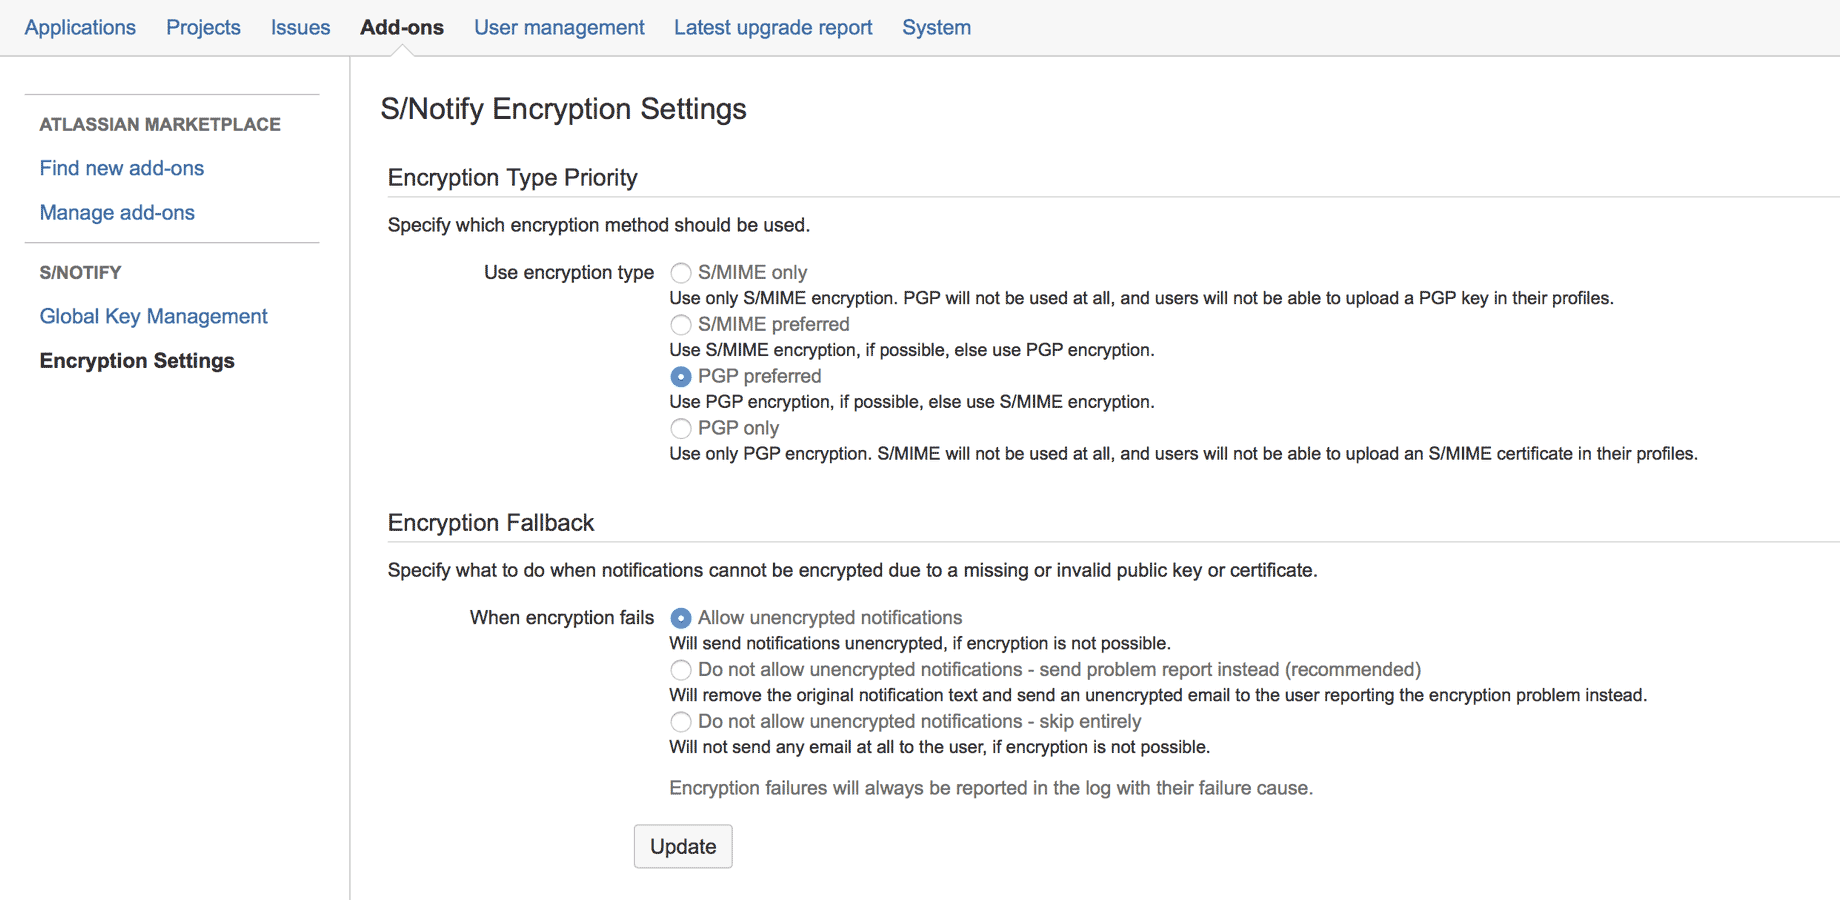This screenshot has width=1840, height=900.
Task: Open the Issues tab
Action: coord(300,27)
